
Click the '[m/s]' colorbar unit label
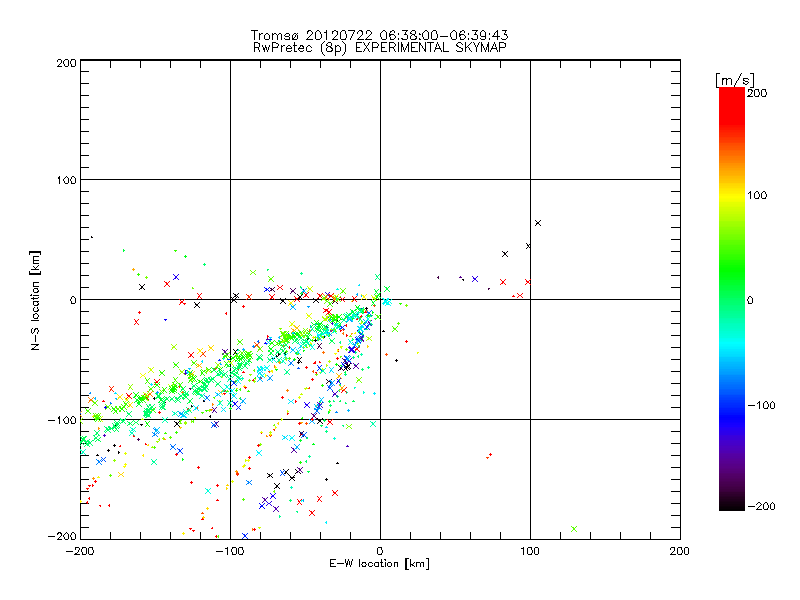click(x=735, y=80)
